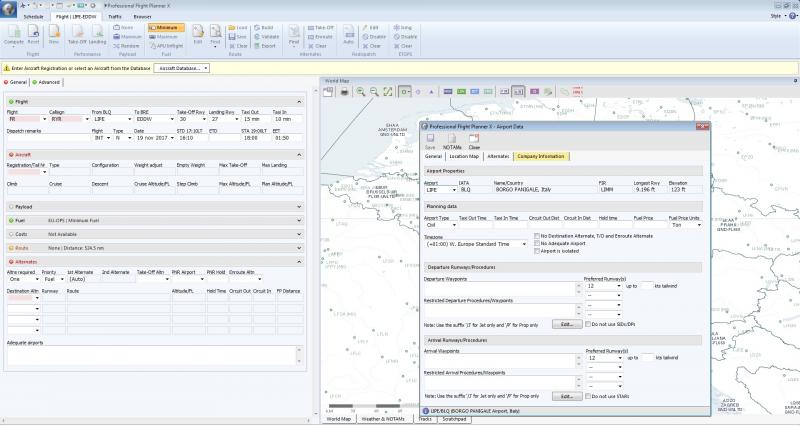800x426 pixels.
Task: Expand the Fuel section
Action: click(299, 221)
